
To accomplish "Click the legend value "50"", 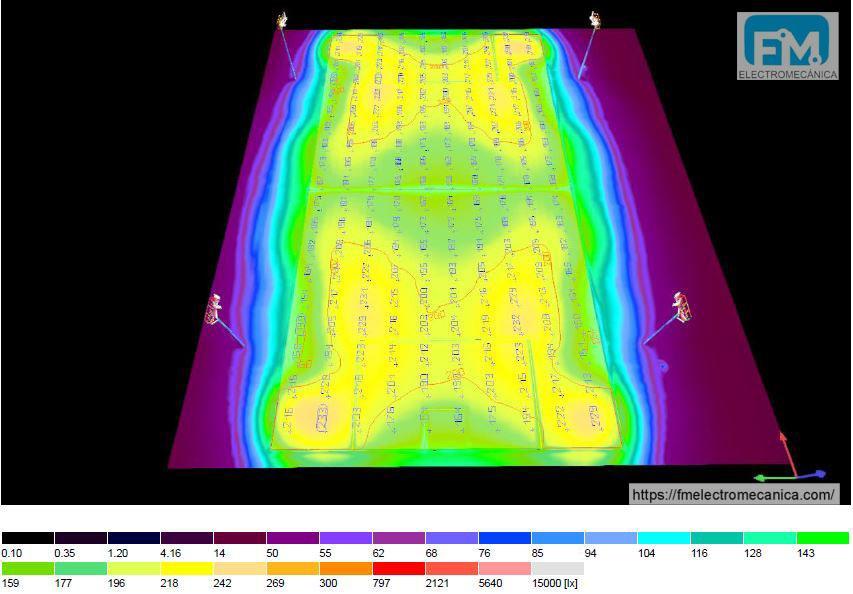I will (273, 553).
